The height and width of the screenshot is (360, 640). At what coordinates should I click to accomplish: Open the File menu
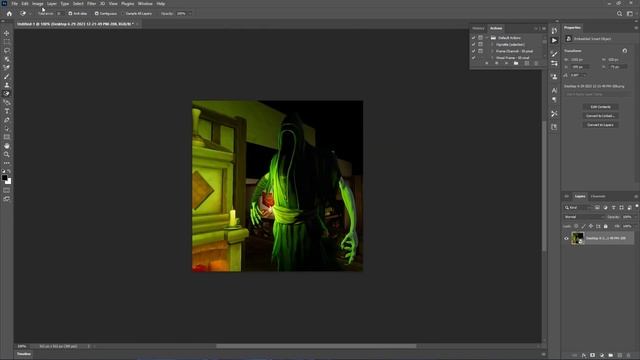pos(14,4)
